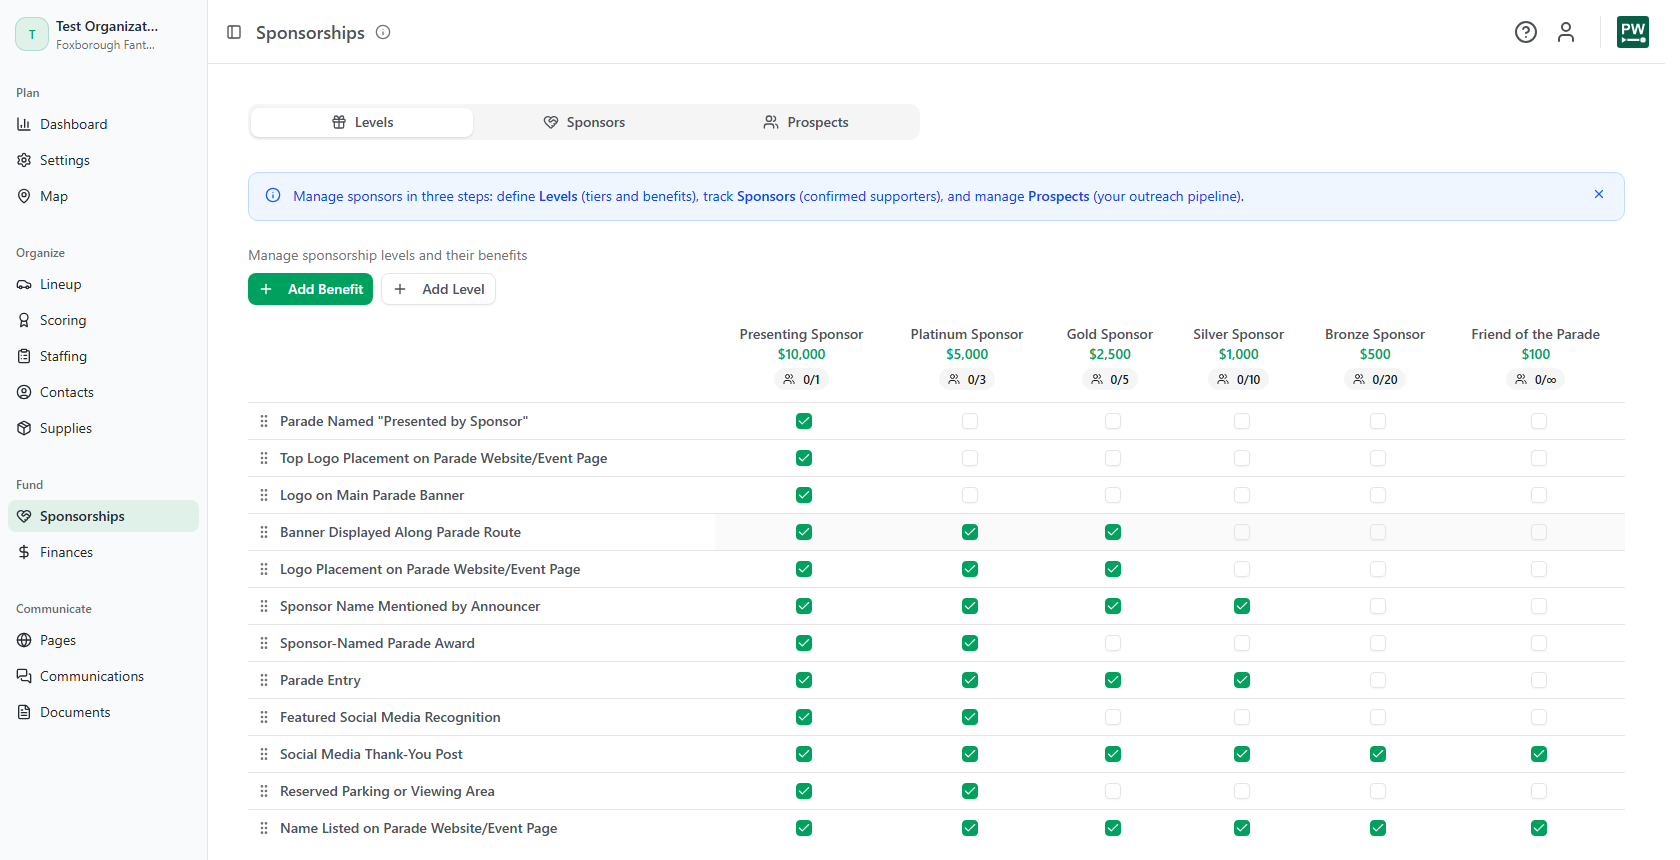This screenshot has height=860, width=1680.
Task: Click the "Sponsor Name Mentioned by Announcer" benefit
Action: click(x=410, y=606)
